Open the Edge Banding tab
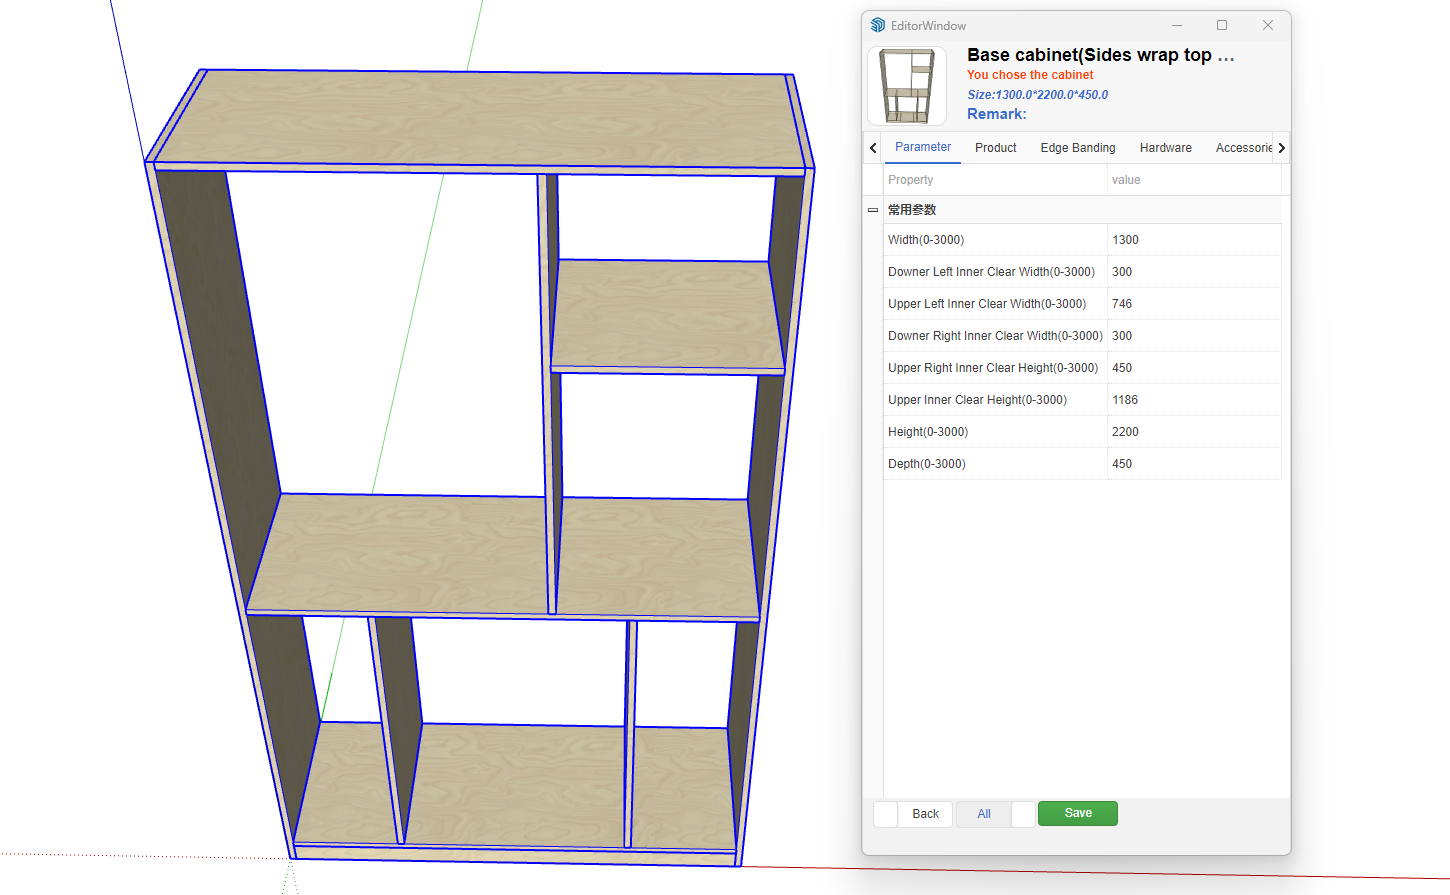This screenshot has width=1450, height=895. point(1077,148)
